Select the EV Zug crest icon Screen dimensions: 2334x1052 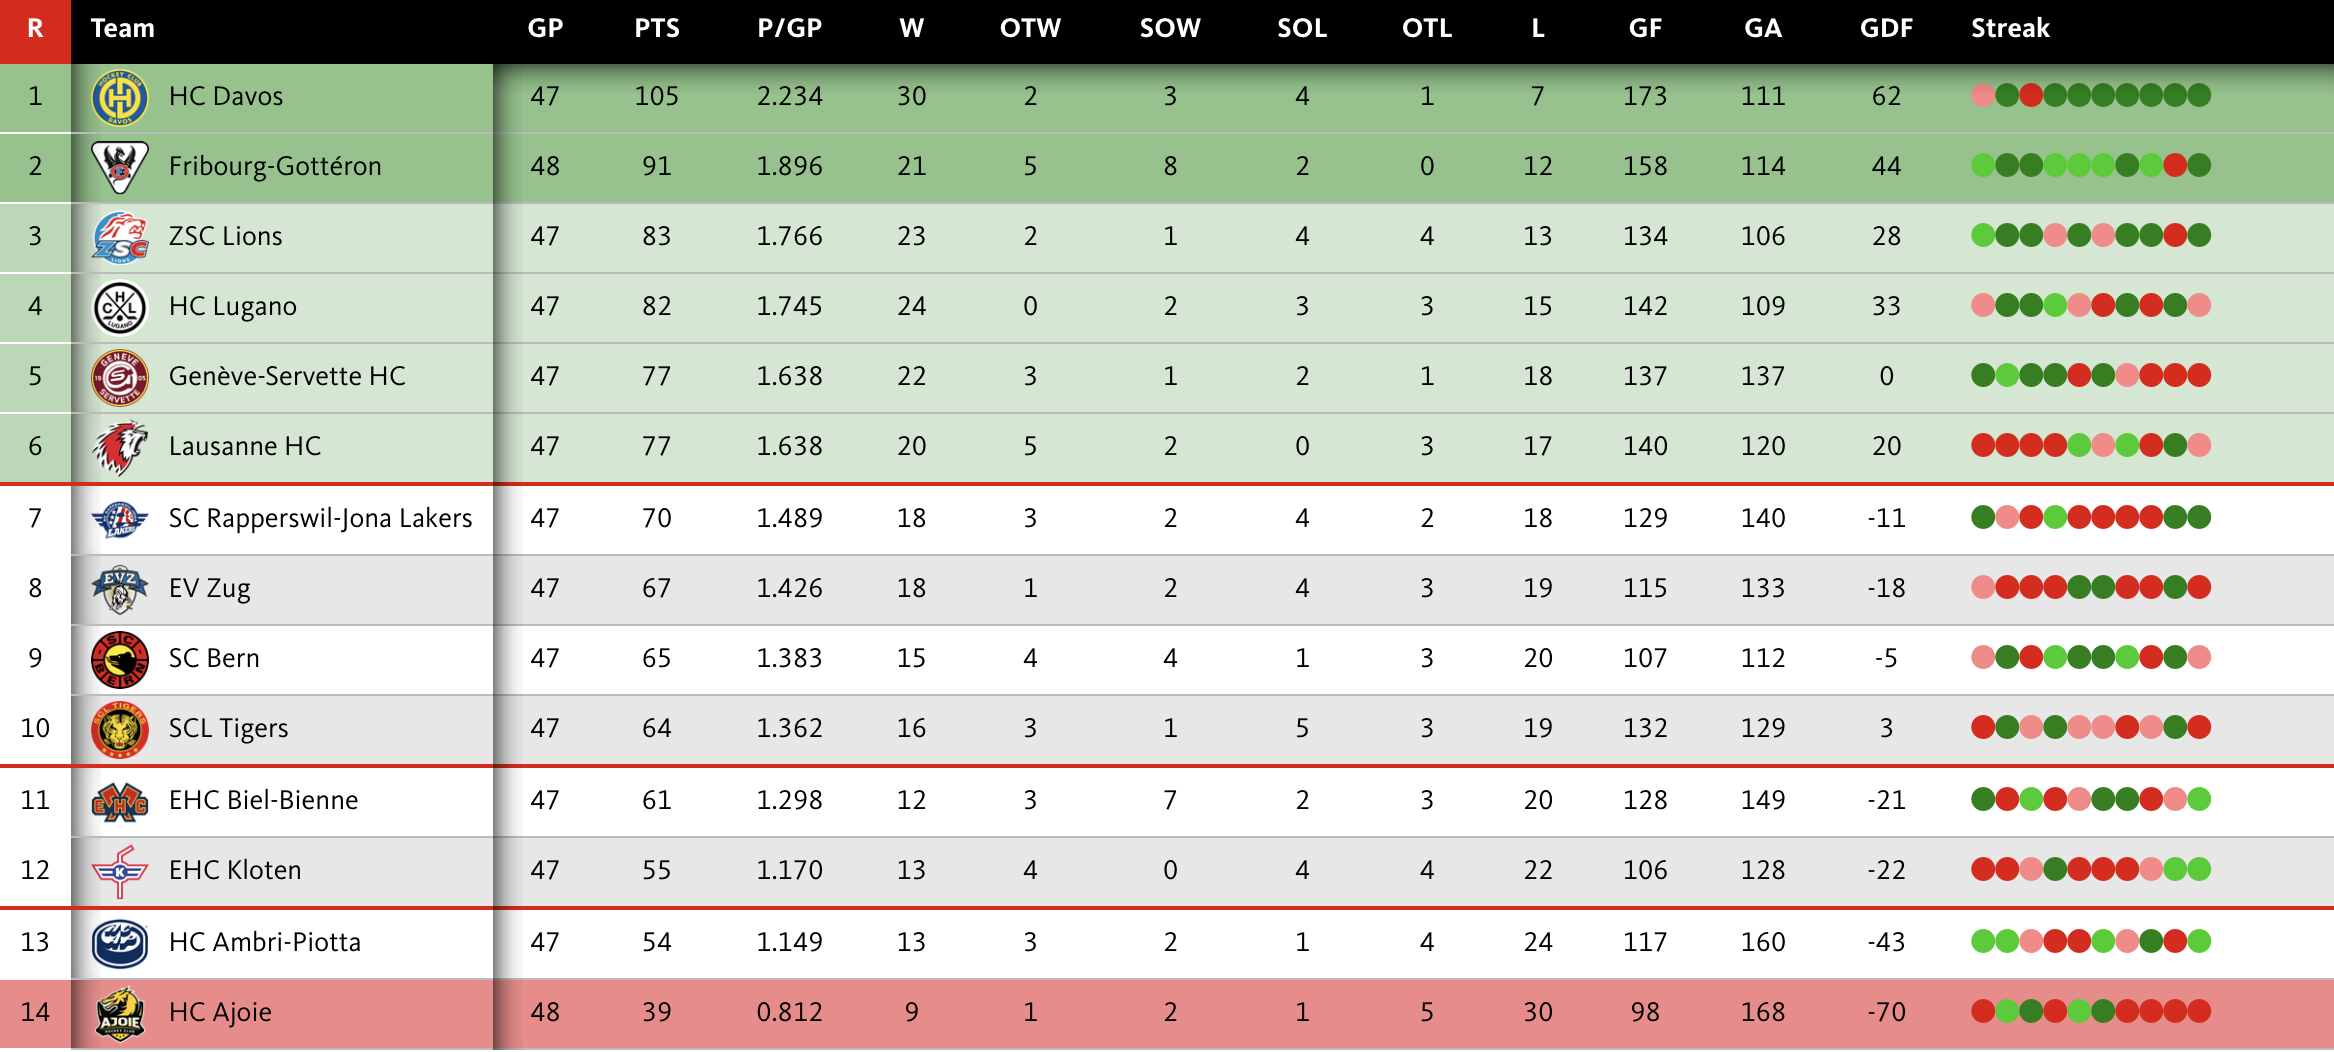tap(120, 589)
